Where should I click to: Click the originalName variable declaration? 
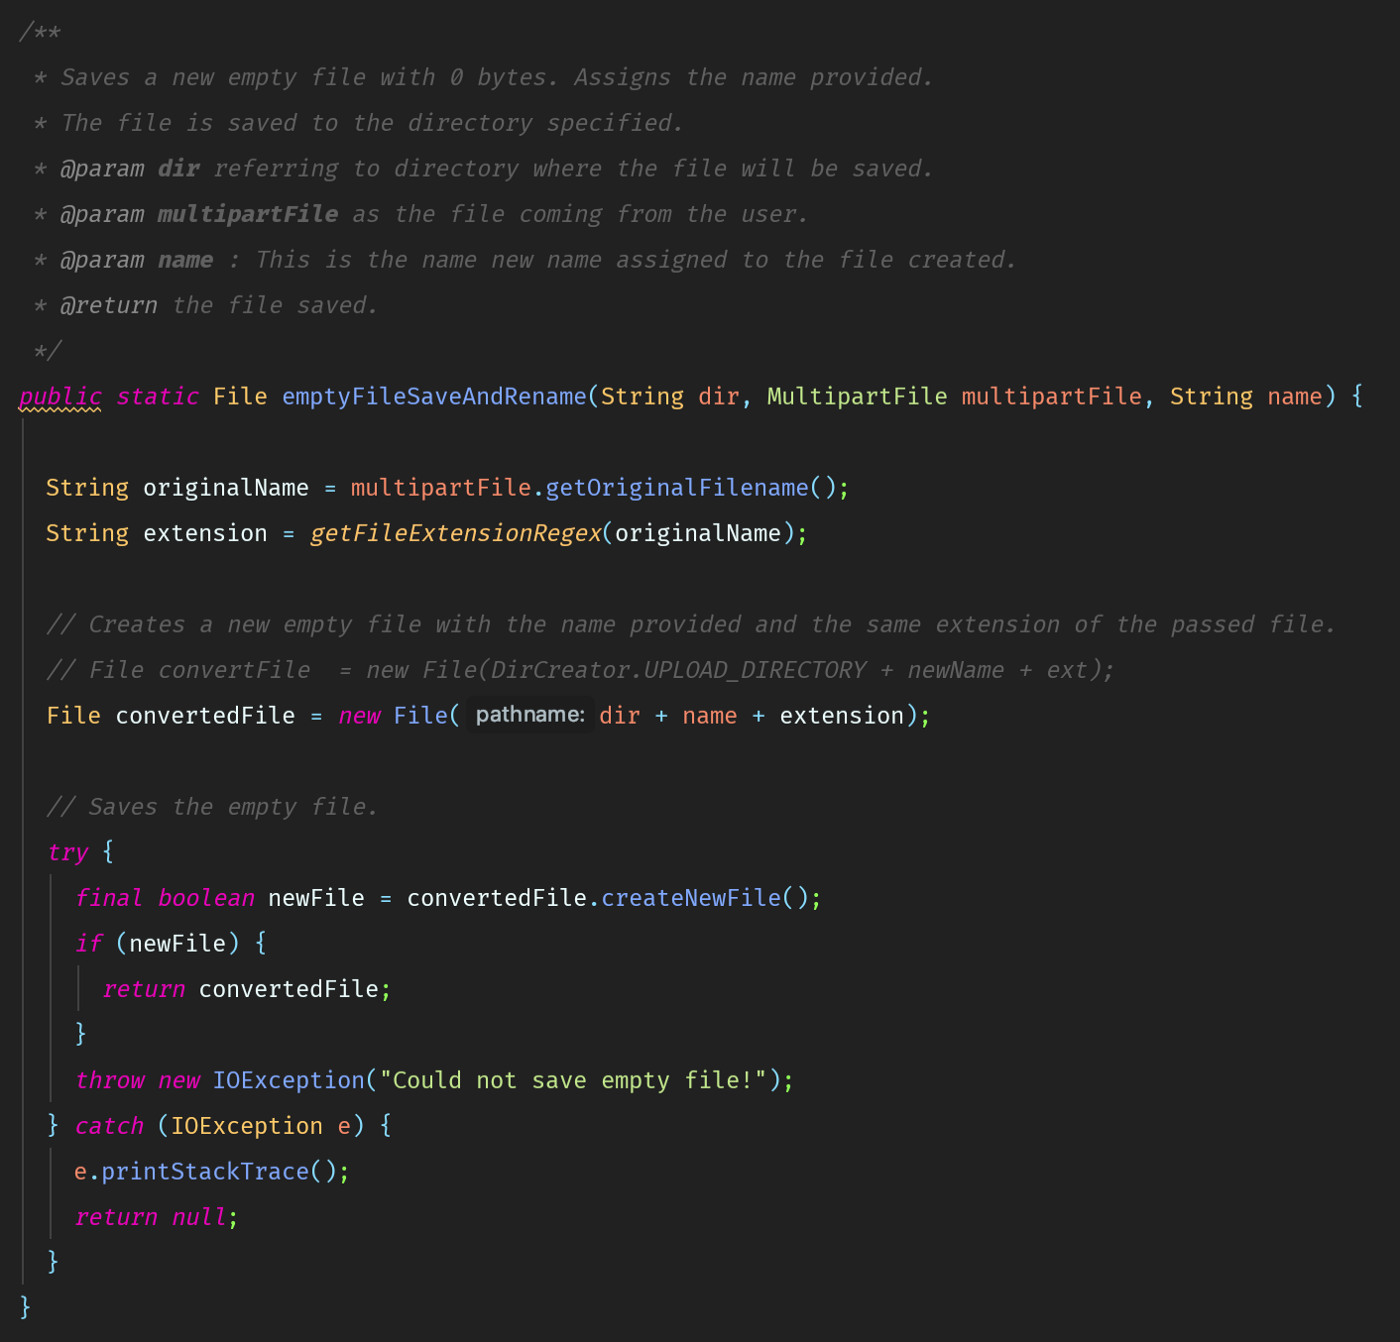[x=225, y=488]
